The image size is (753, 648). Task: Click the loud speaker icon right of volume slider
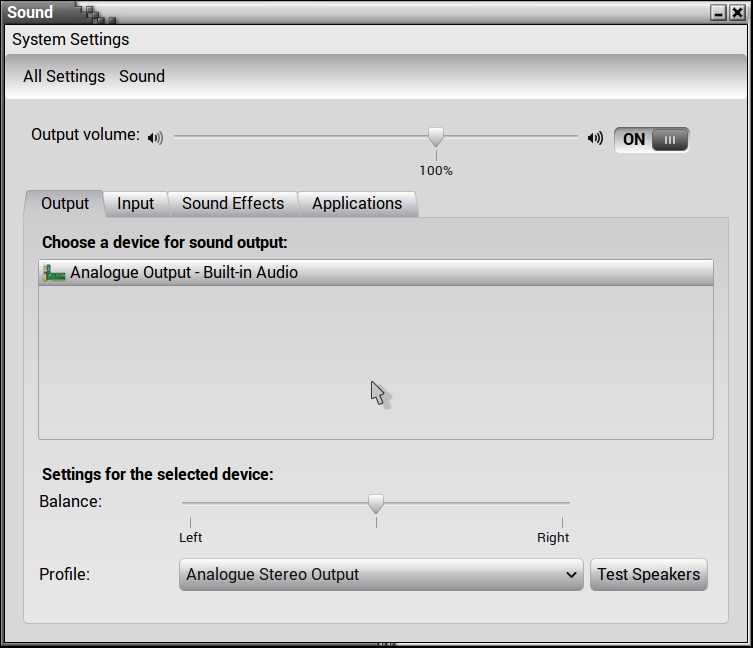click(x=595, y=138)
